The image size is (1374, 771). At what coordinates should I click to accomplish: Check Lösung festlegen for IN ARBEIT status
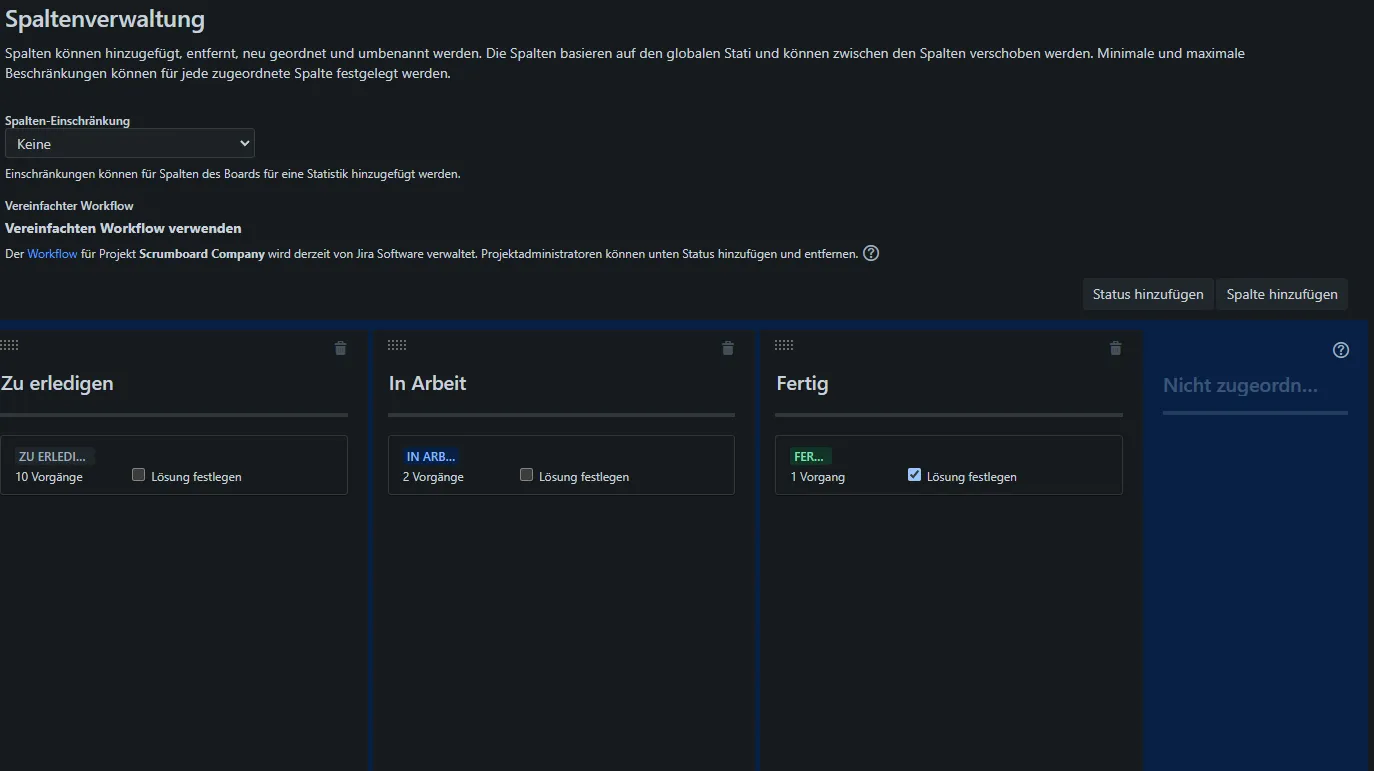(527, 475)
